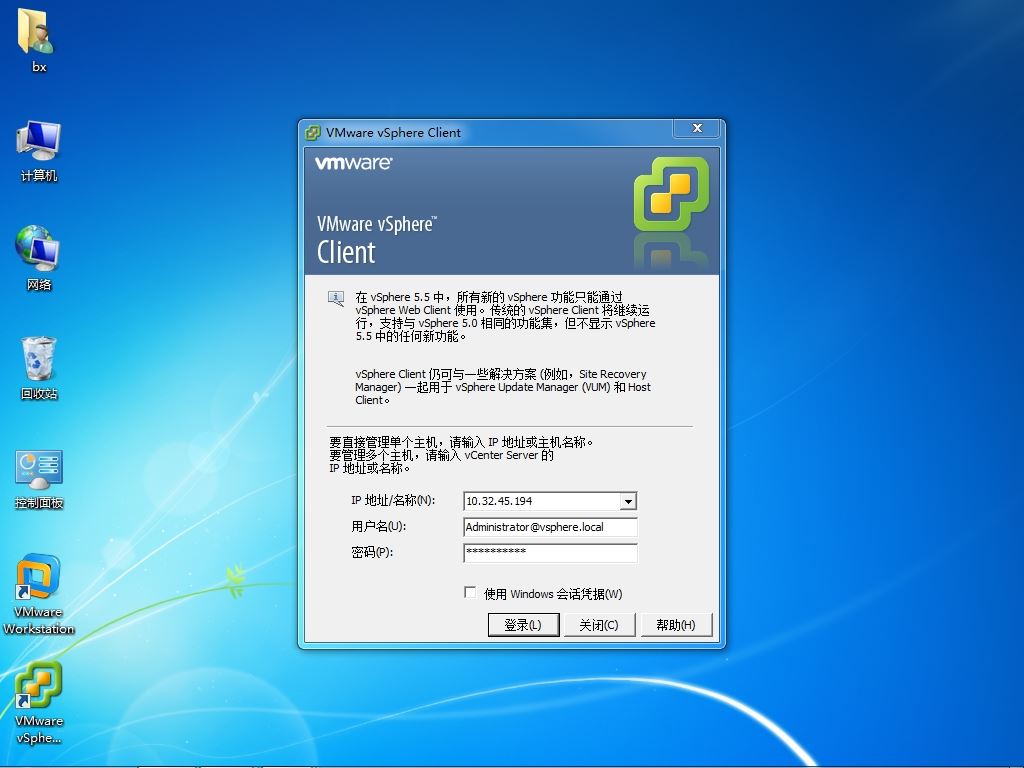Open the bx user folder icon
Viewport: 1024px width, 768px height.
[x=38, y=38]
